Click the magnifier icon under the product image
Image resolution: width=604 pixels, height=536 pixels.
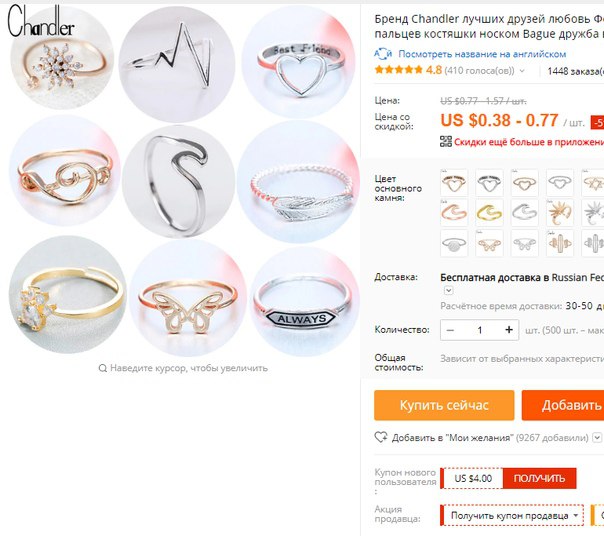tap(102, 368)
